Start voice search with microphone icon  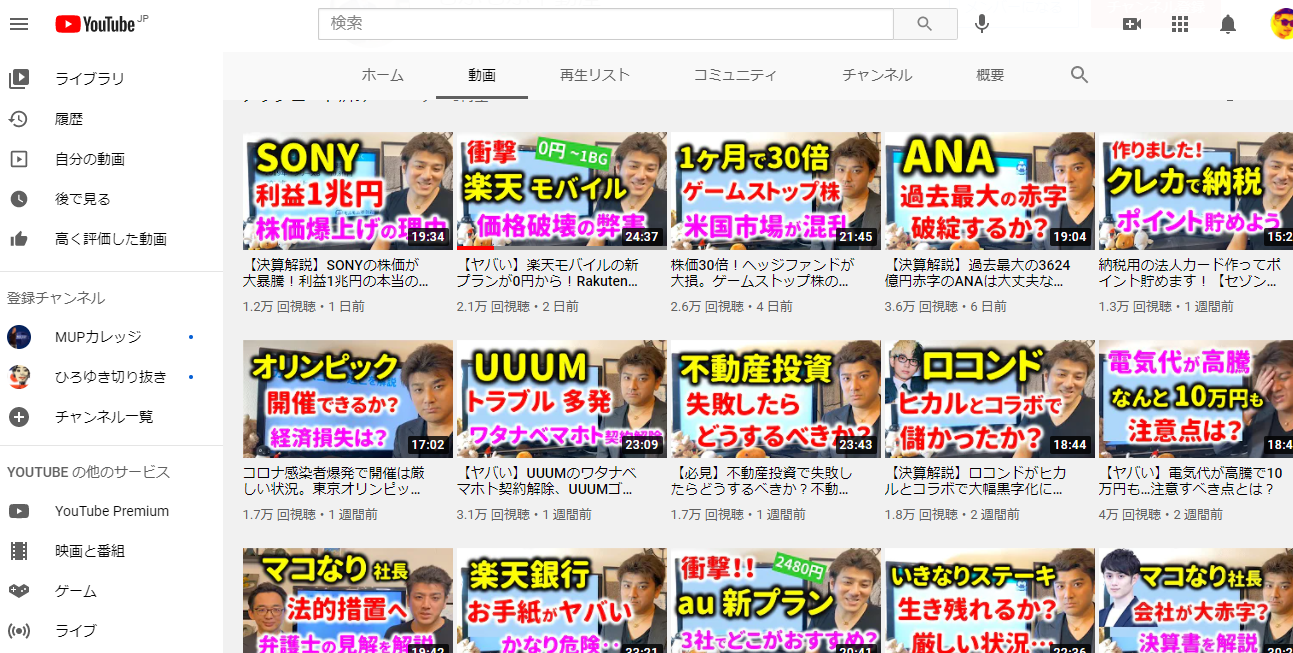pyautogui.click(x=982, y=24)
